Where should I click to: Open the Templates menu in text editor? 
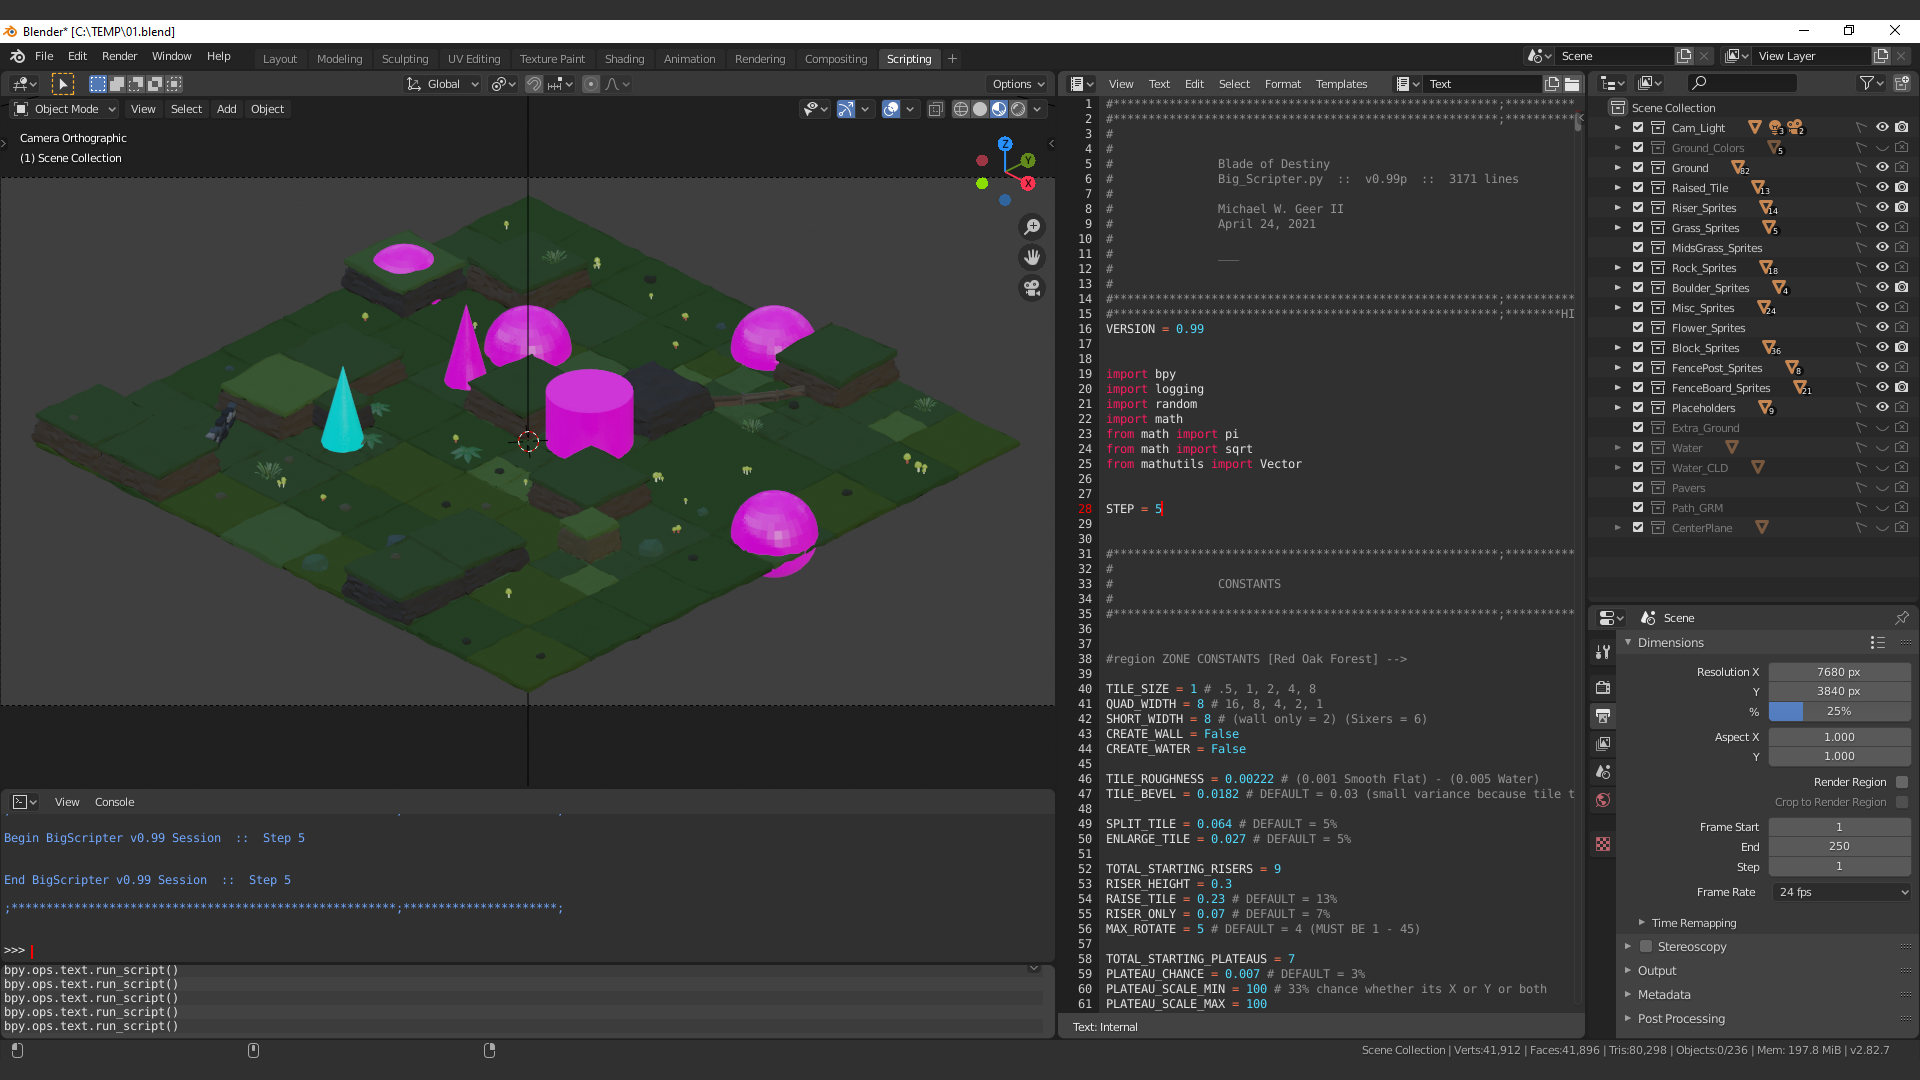1340,84
